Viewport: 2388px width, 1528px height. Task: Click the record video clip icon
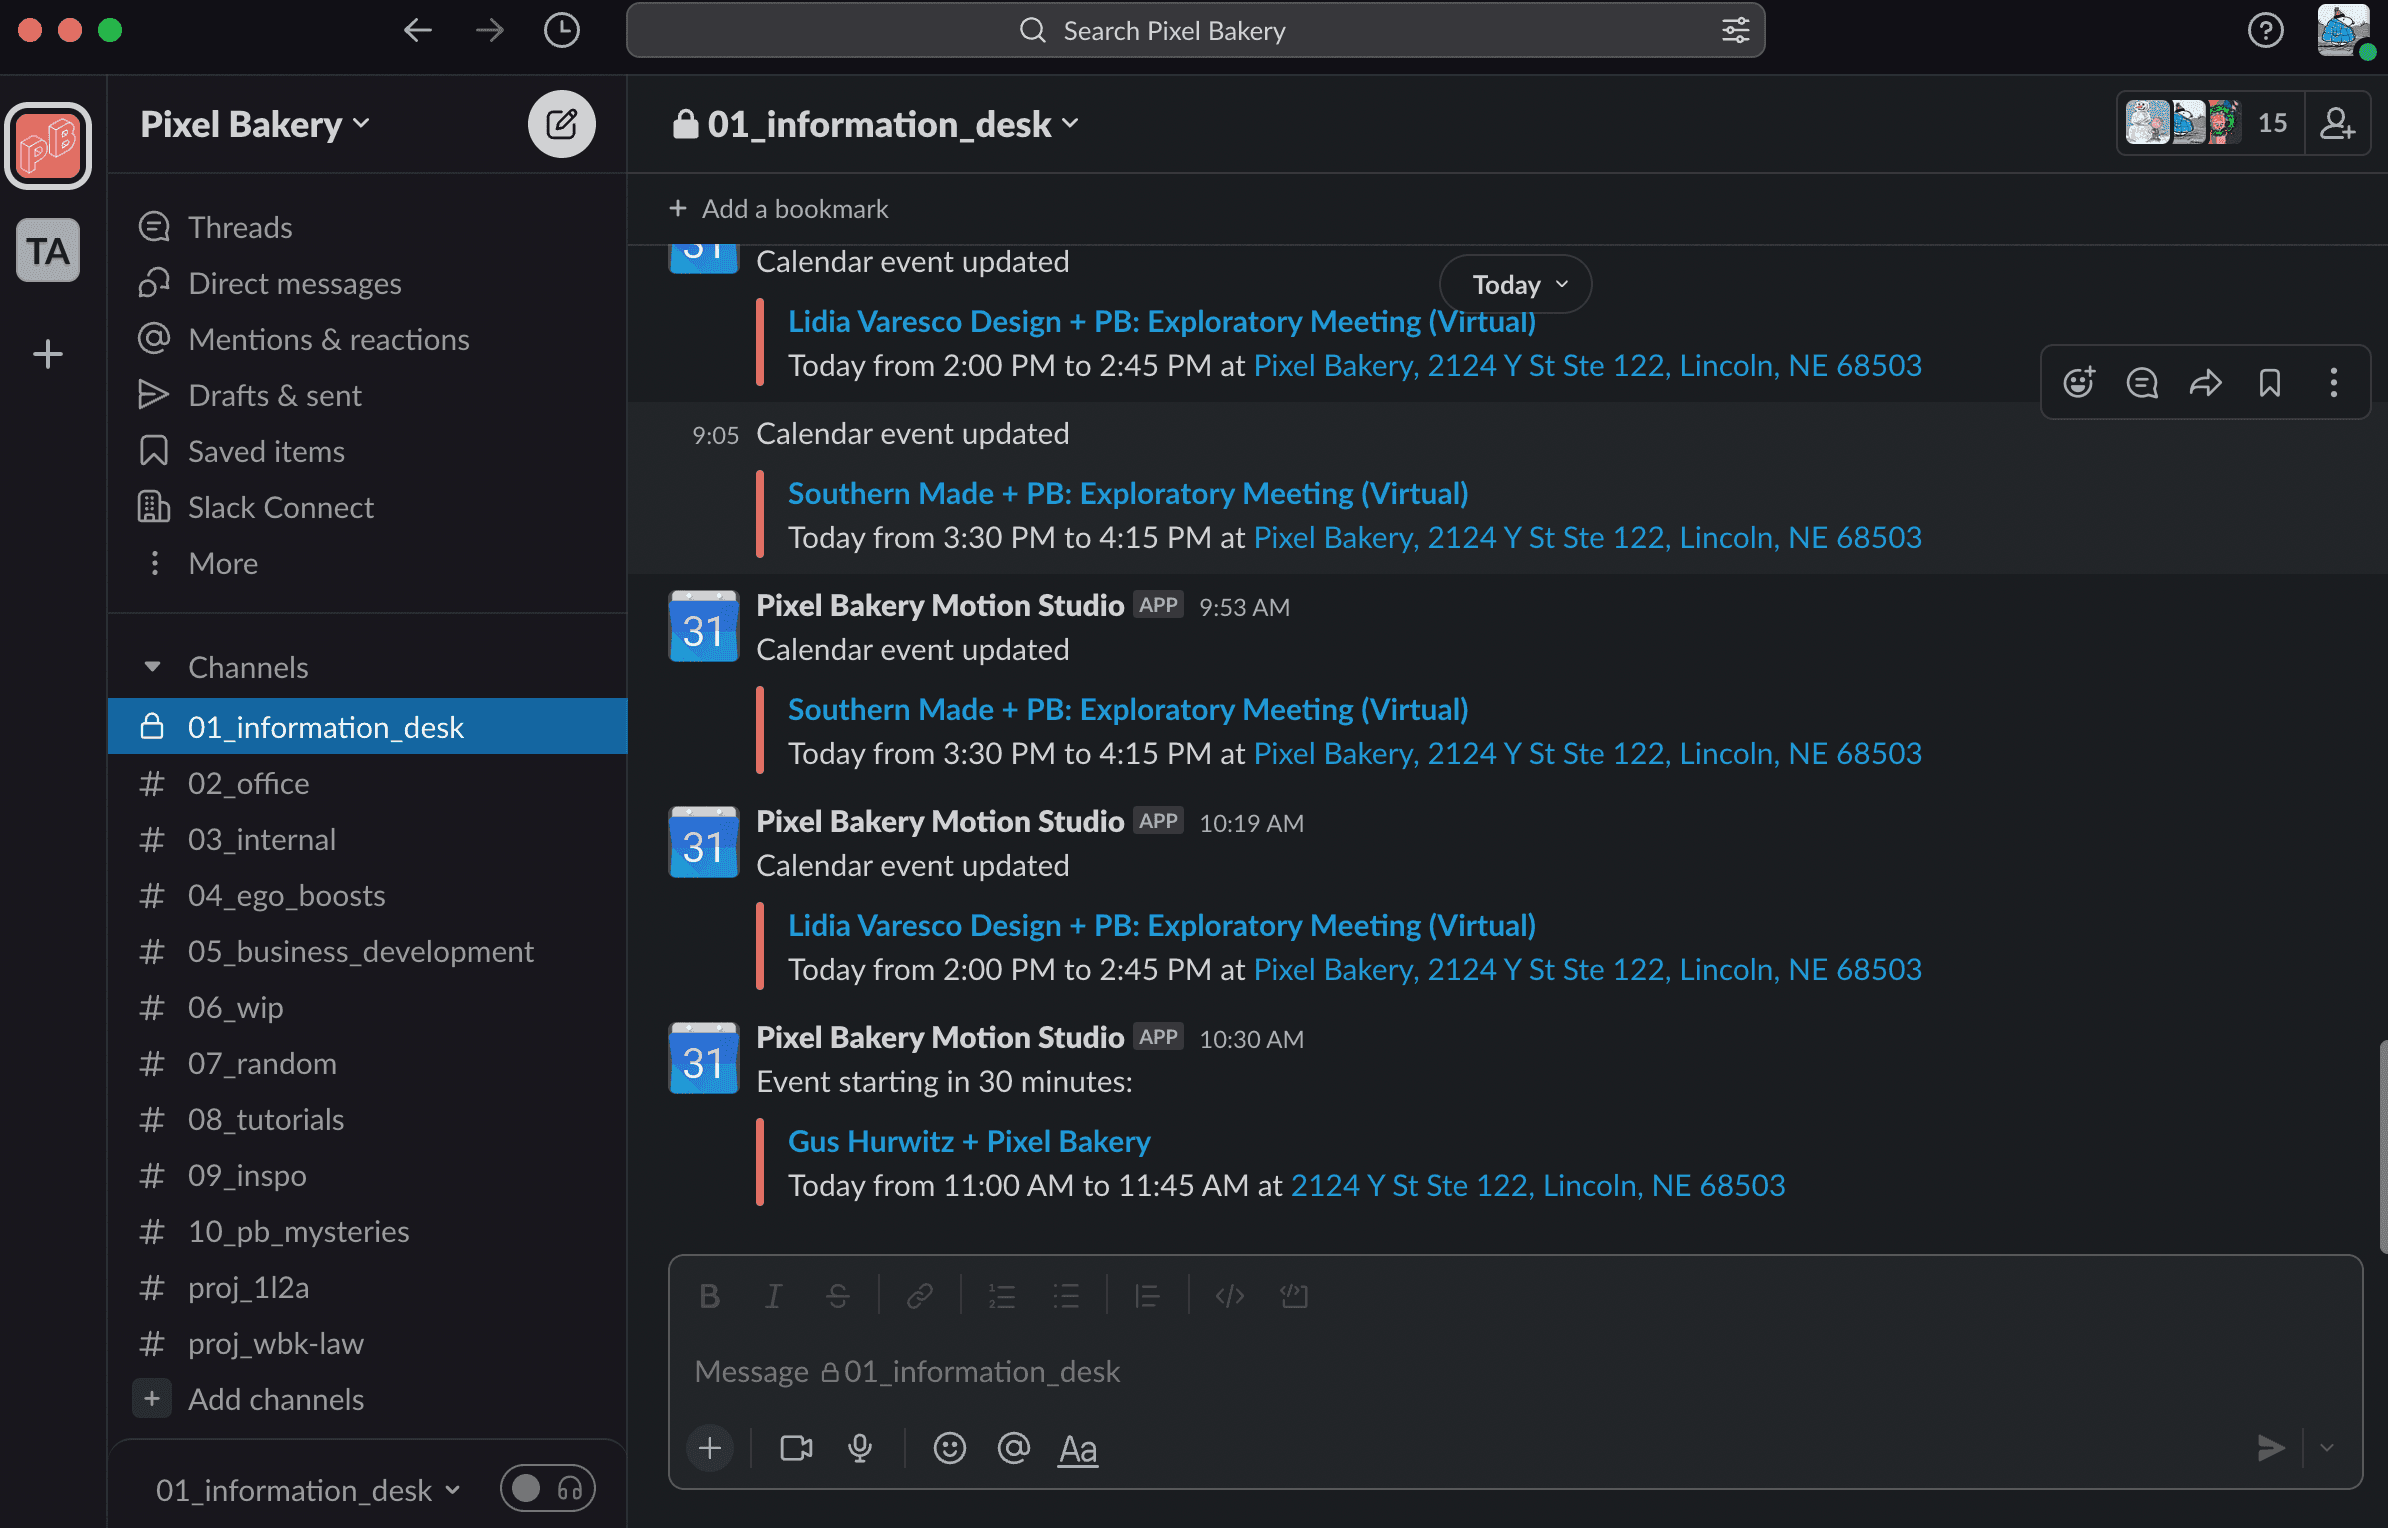[796, 1447]
